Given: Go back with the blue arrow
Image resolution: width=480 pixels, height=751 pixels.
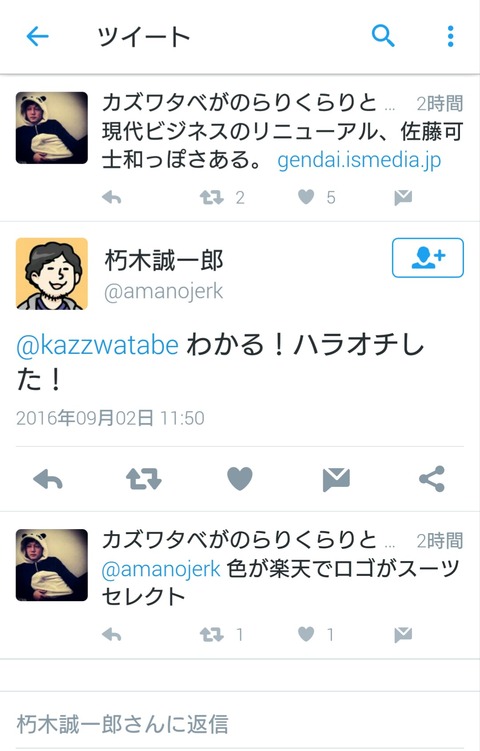Looking at the screenshot, I should [37, 36].
